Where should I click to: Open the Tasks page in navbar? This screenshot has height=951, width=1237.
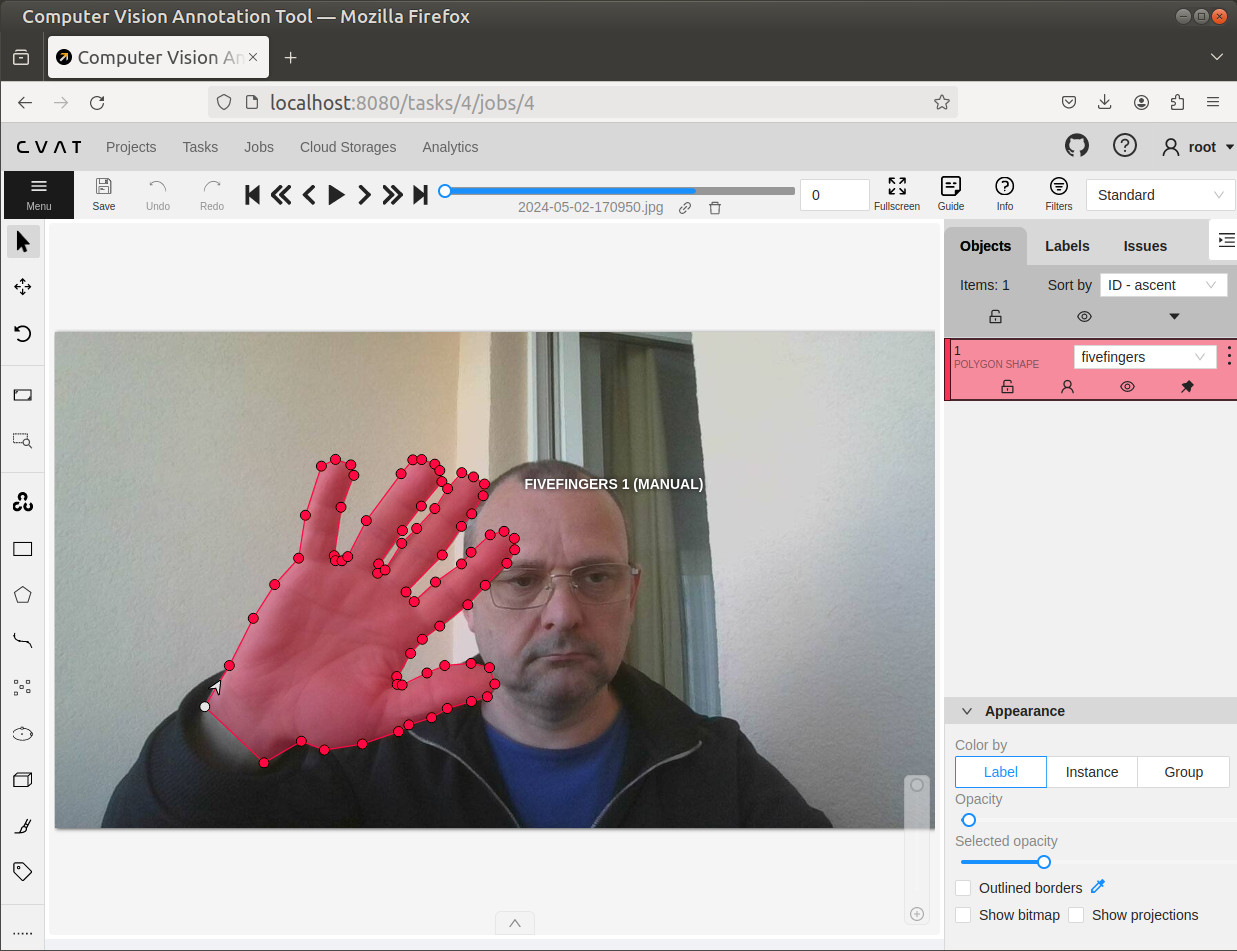(200, 147)
